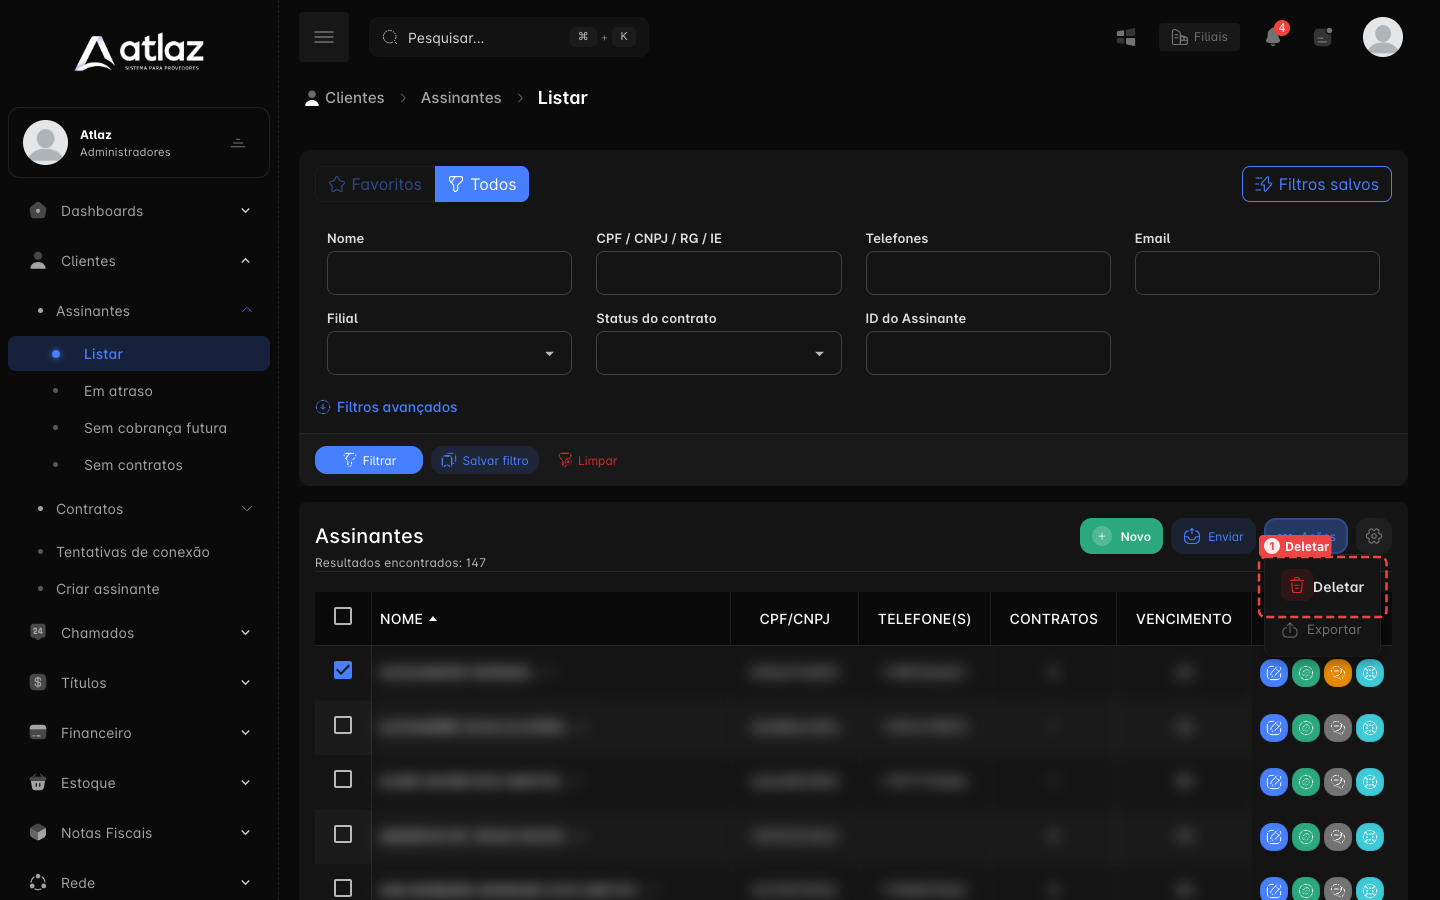Open Sem cobrança futura in the sidebar
This screenshot has height=900, width=1440.
click(155, 428)
